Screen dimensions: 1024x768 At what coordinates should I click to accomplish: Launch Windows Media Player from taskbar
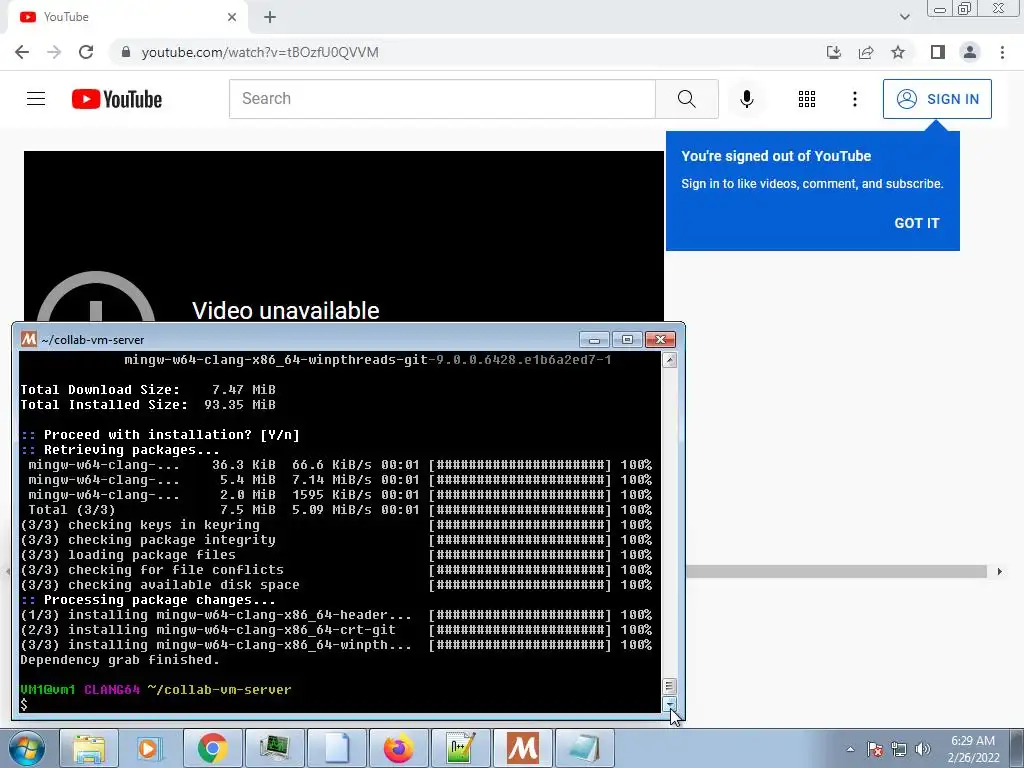tap(151, 748)
